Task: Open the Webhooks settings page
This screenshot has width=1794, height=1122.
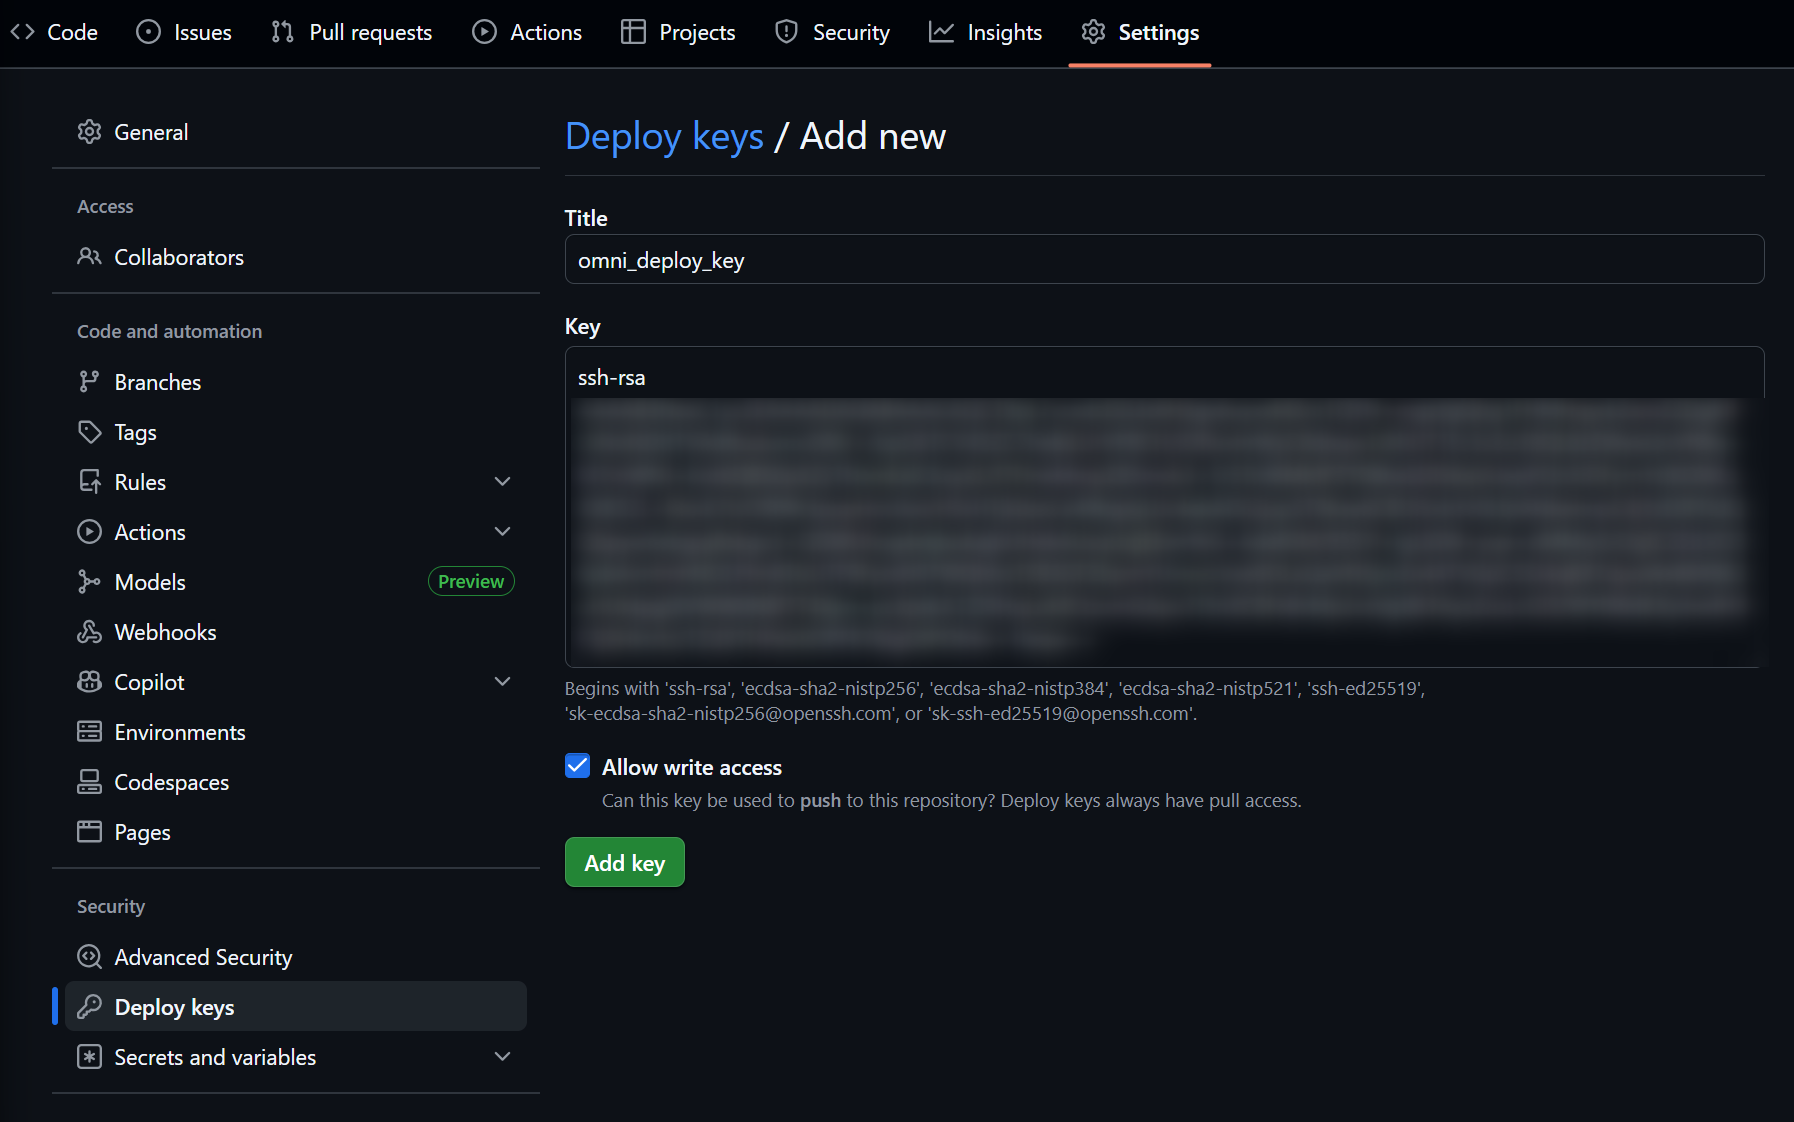Action: click(x=296, y=632)
